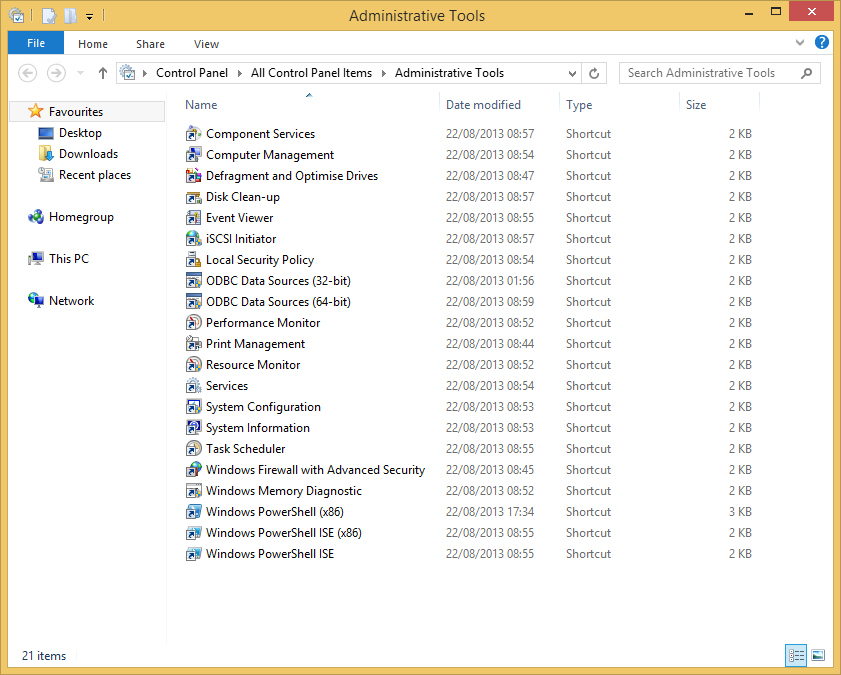Switch to large thumbnails view

pos(818,655)
